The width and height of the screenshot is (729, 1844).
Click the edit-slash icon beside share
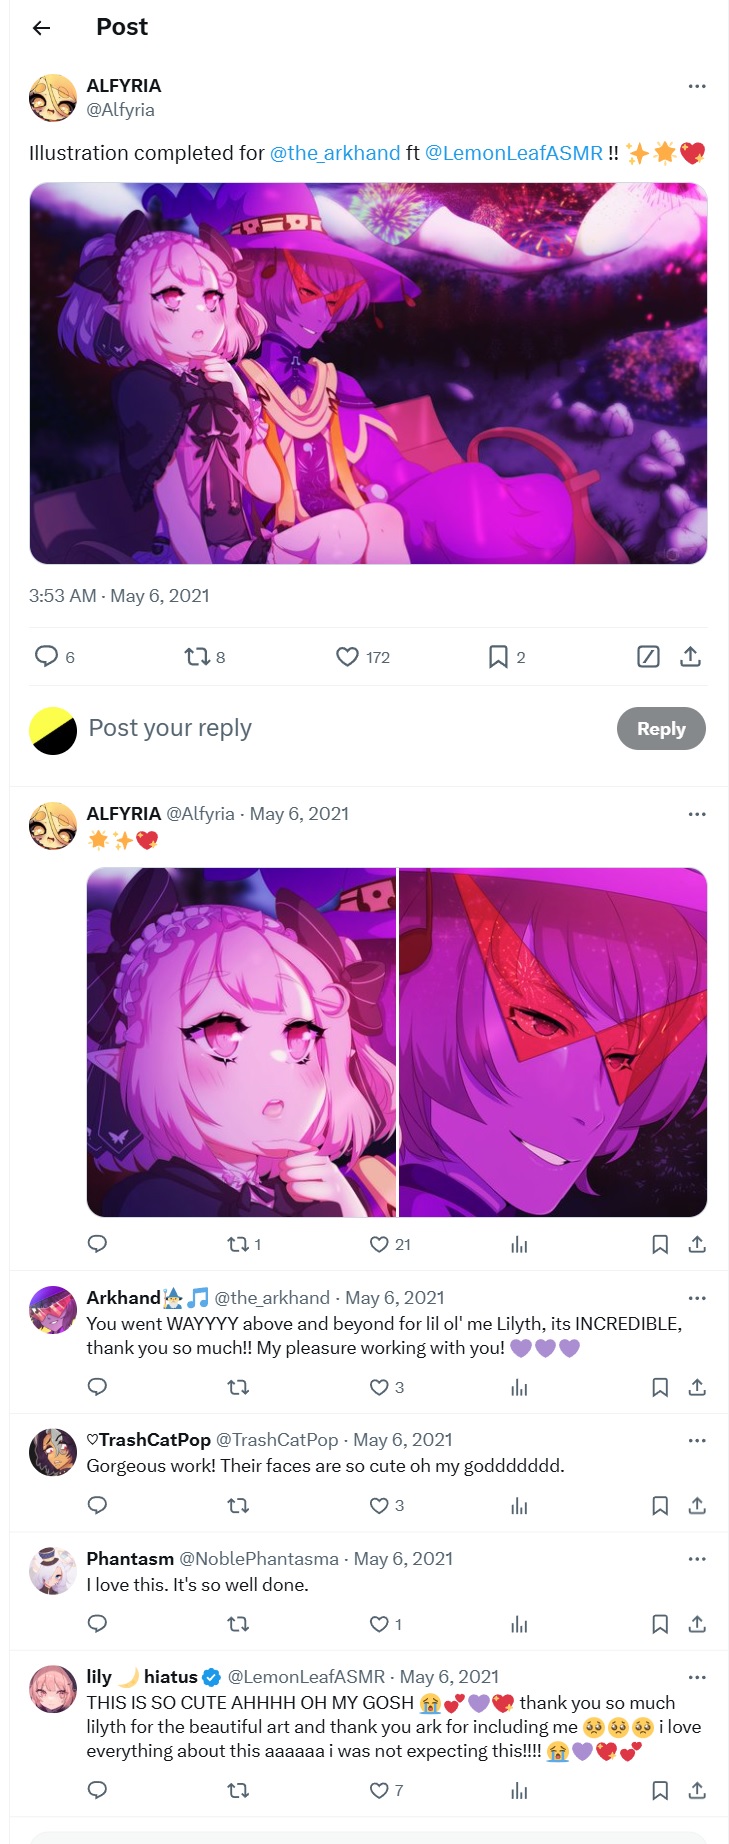[648, 657]
